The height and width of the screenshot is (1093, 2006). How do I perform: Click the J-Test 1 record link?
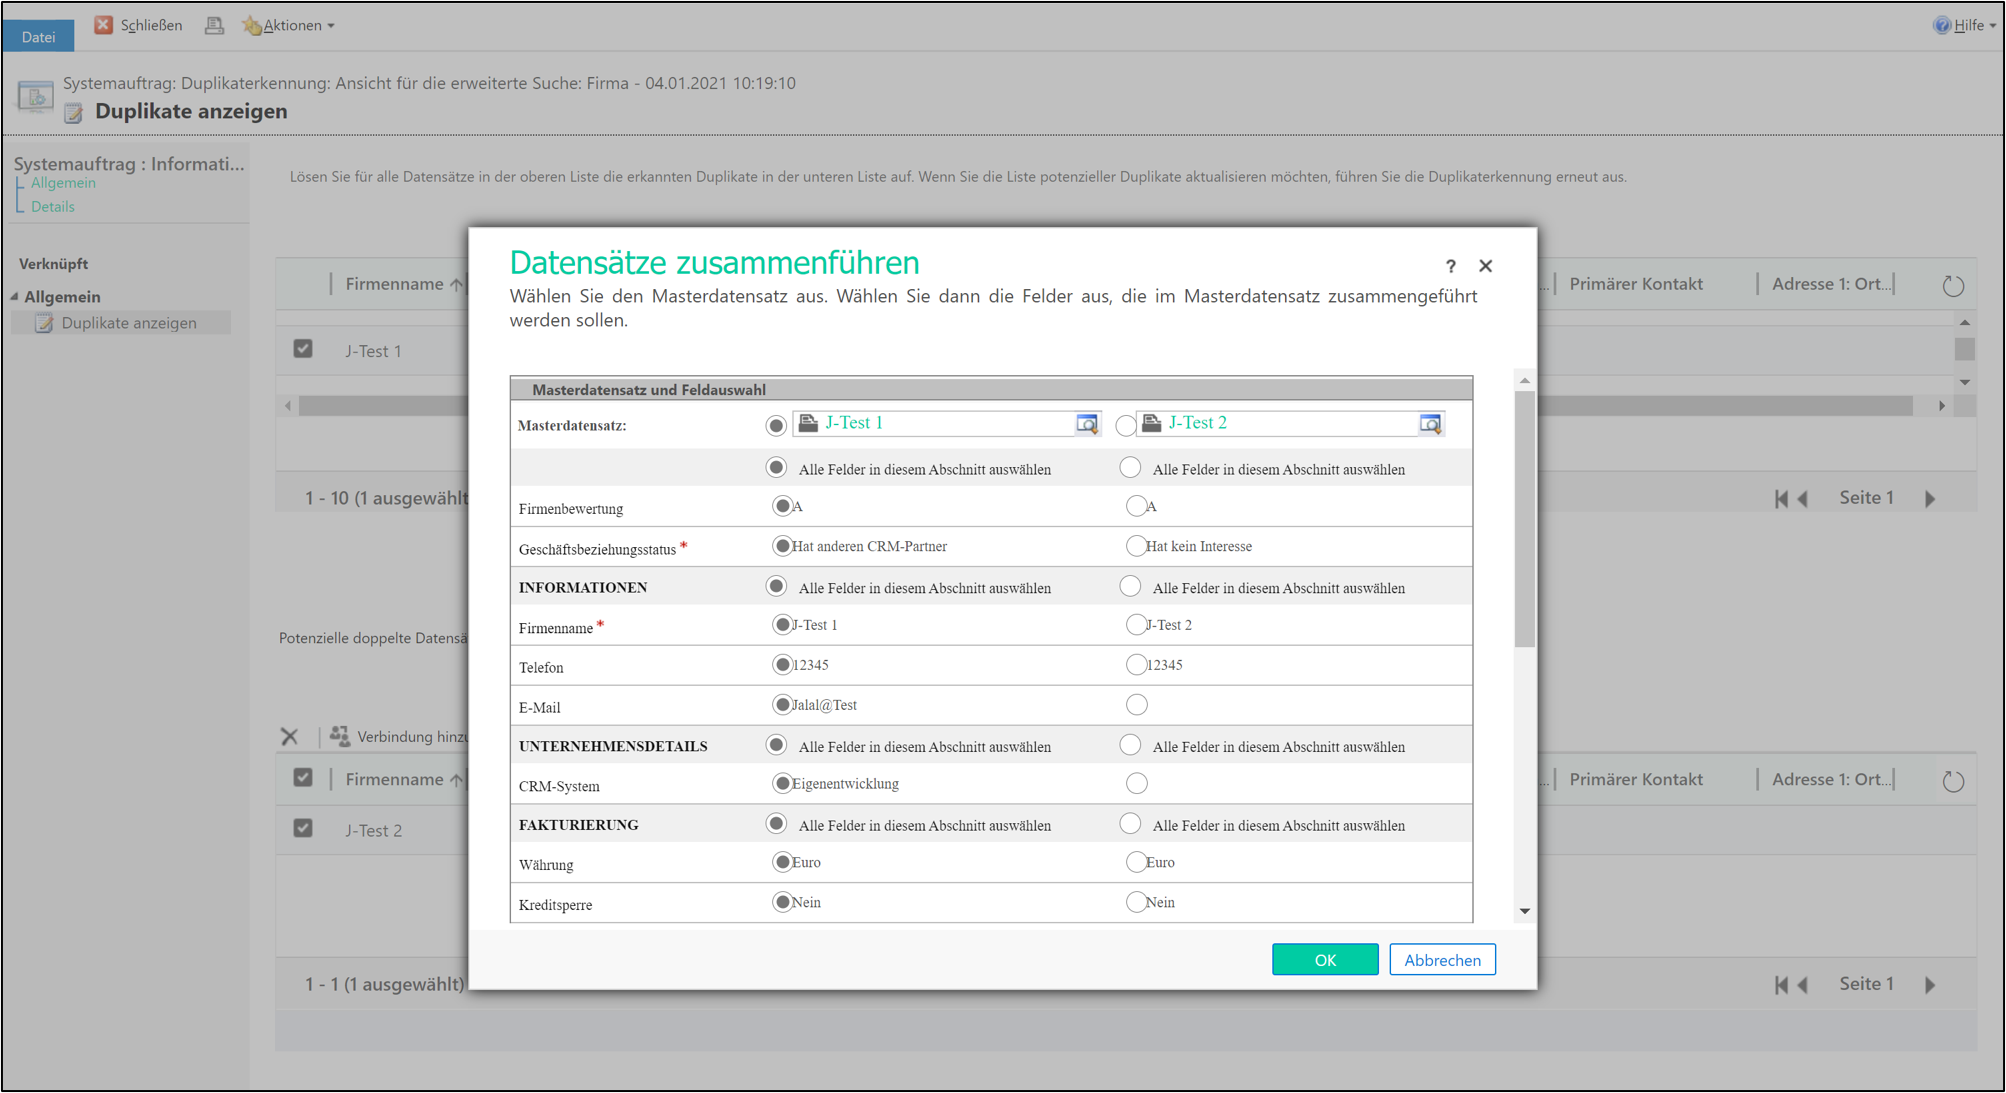(x=854, y=423)
